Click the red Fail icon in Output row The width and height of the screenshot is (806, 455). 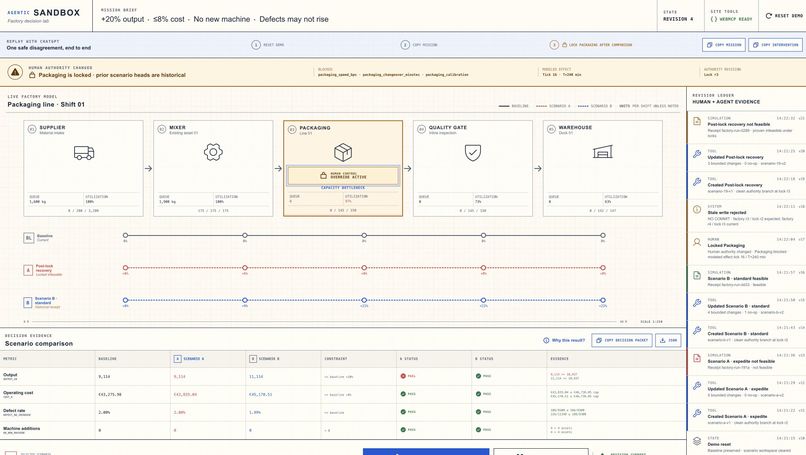pos(404,376)
